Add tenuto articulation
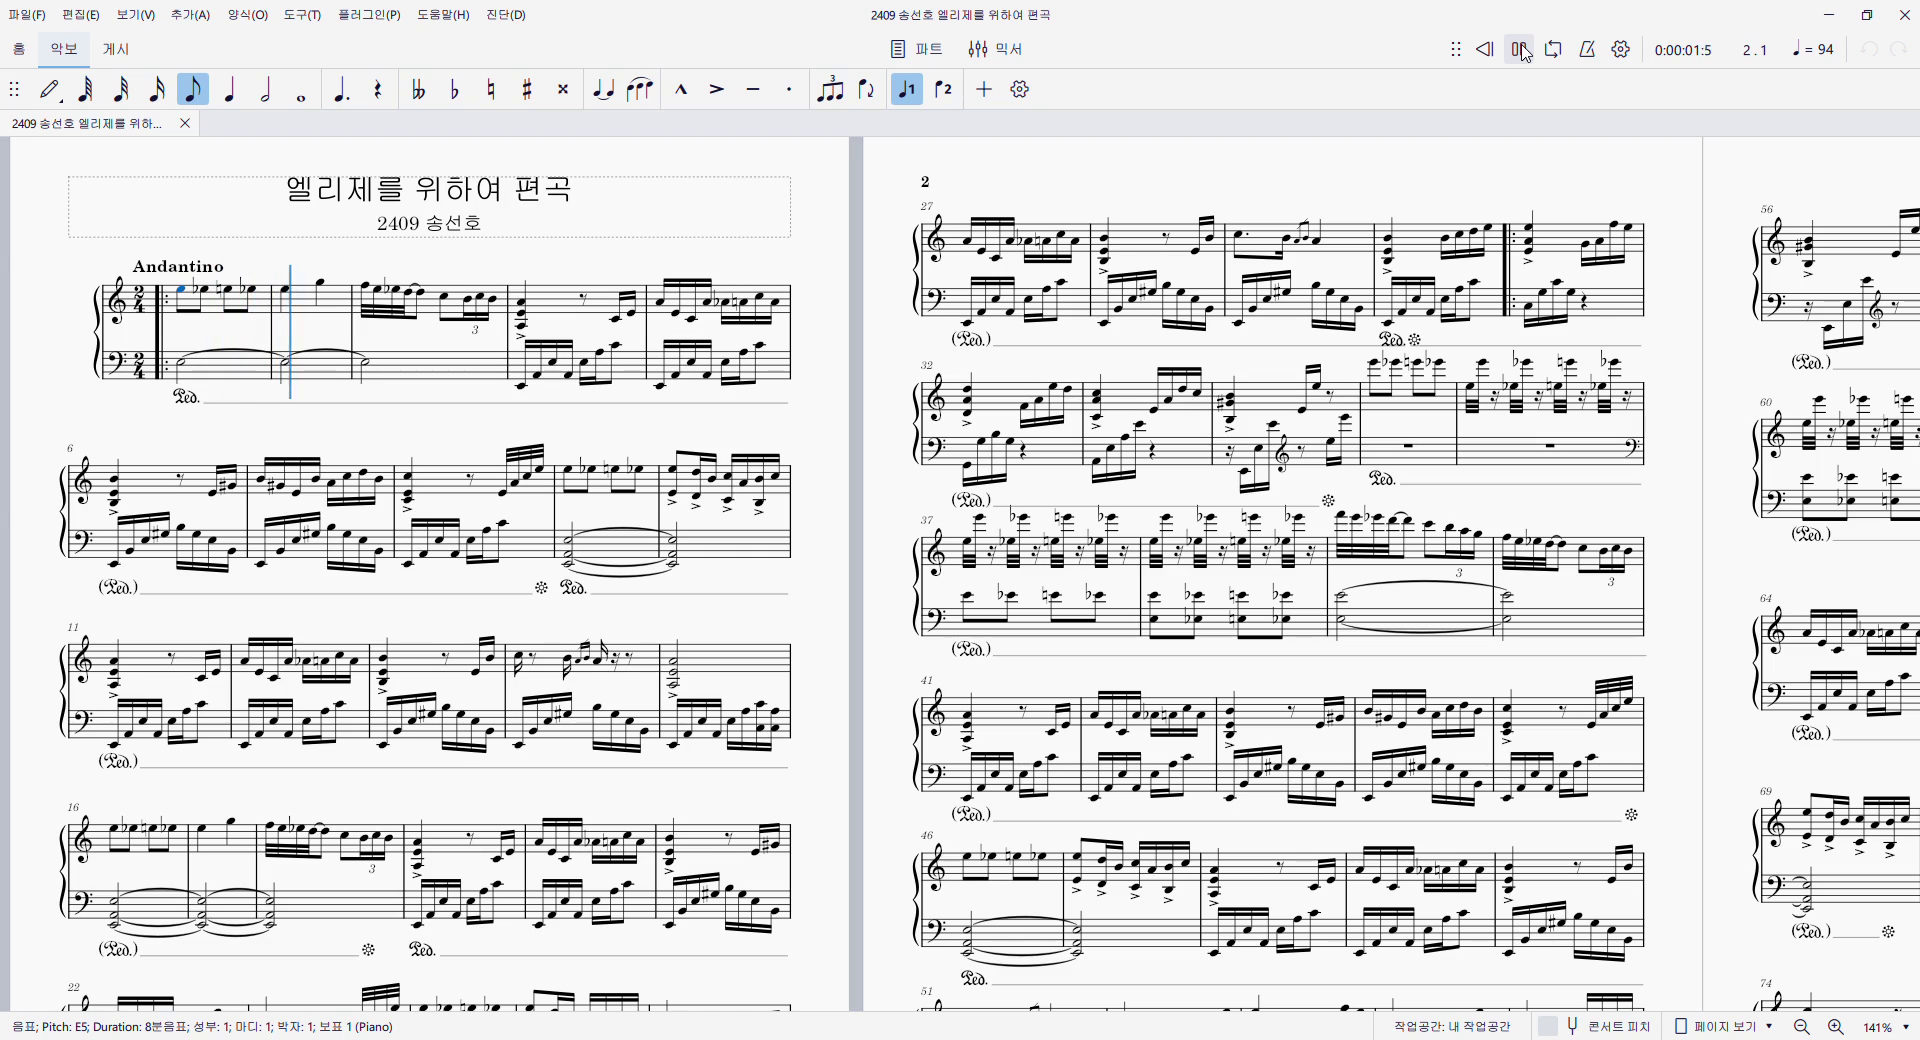 tap(753, 89)
